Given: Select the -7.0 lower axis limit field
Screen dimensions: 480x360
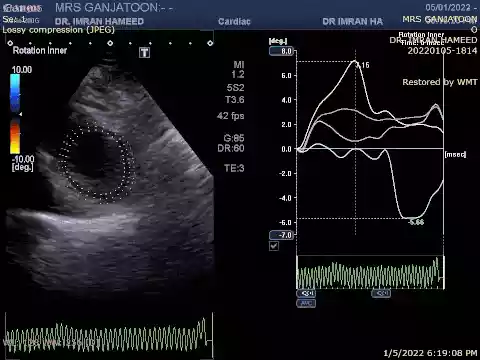Looking at the screenshot, I should coord(281,235).
